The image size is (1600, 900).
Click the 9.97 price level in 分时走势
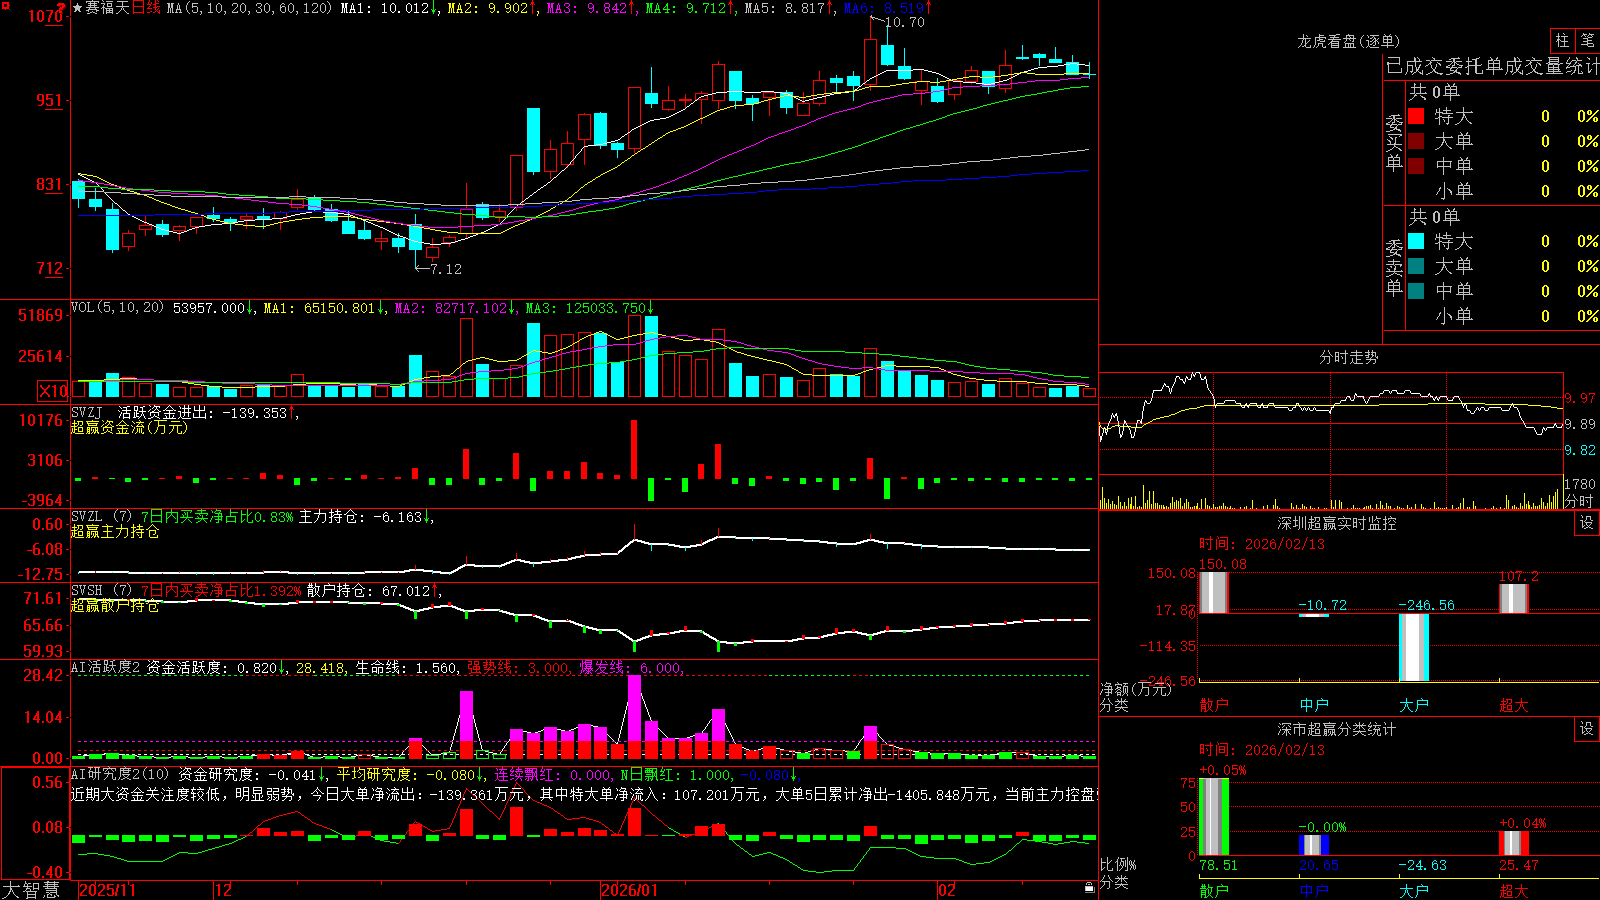coord(1580,398)
